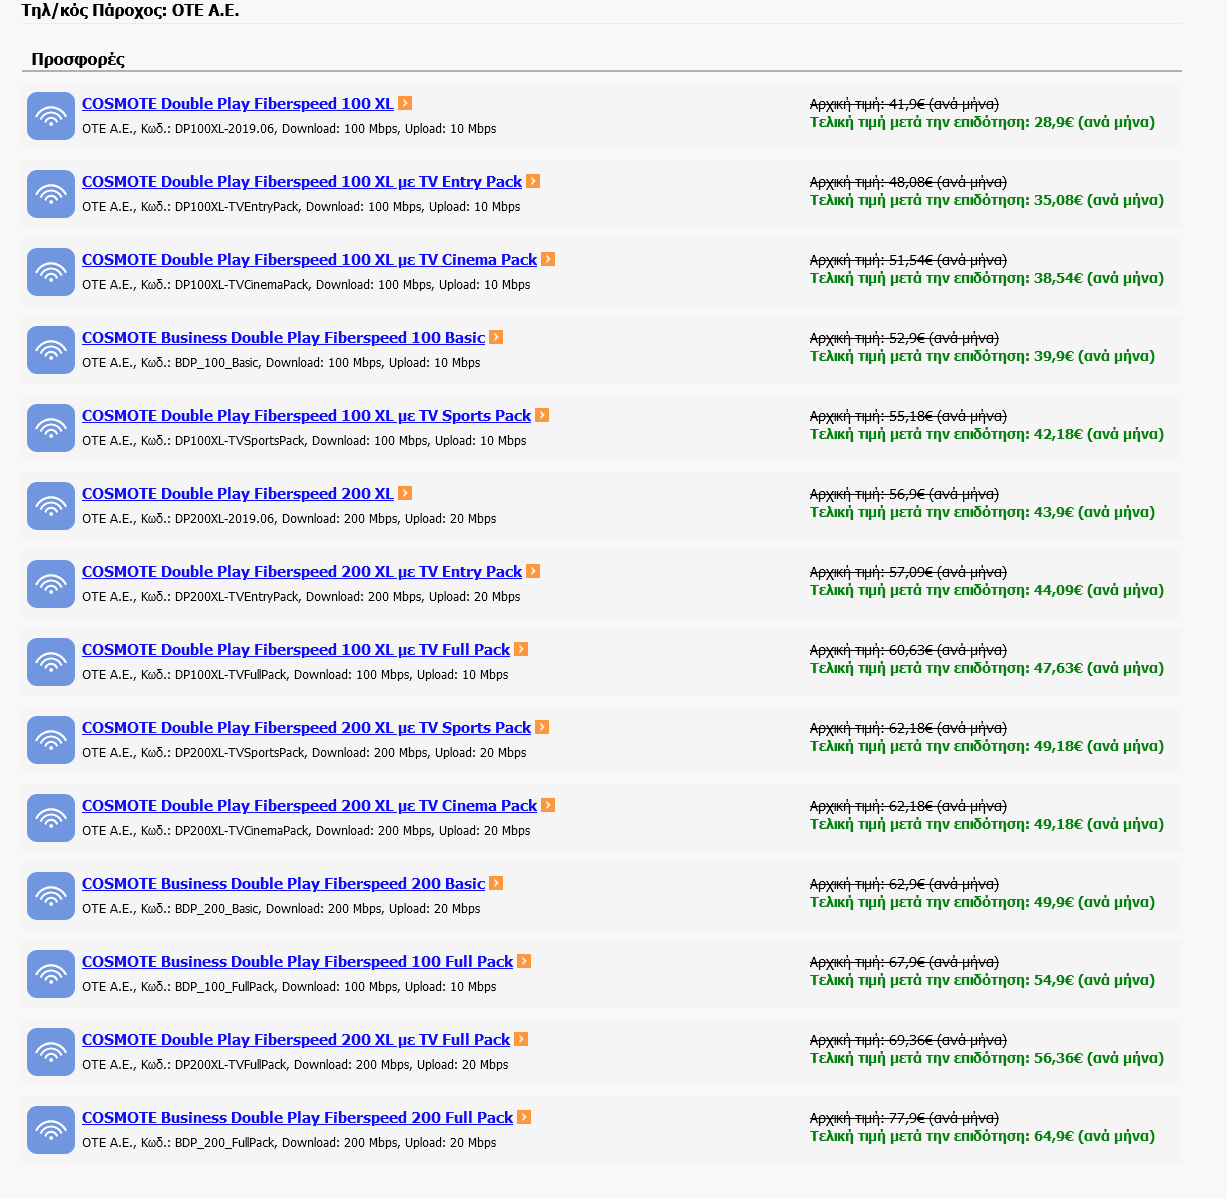Click the final price text 44,09€ (ανά μήνα)
Image resolution: width=1227 pixels, height=1204 pixels.
pos(1099,590)
